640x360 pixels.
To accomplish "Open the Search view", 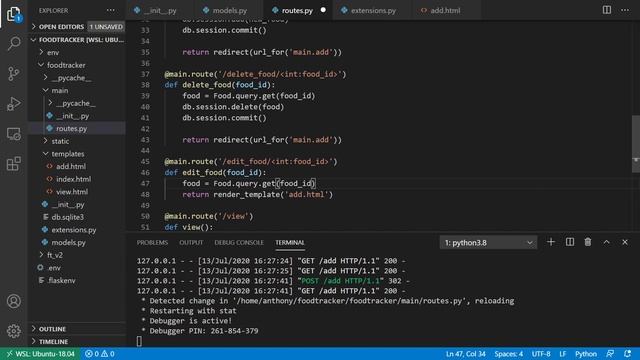I will [x=14, y=43].
